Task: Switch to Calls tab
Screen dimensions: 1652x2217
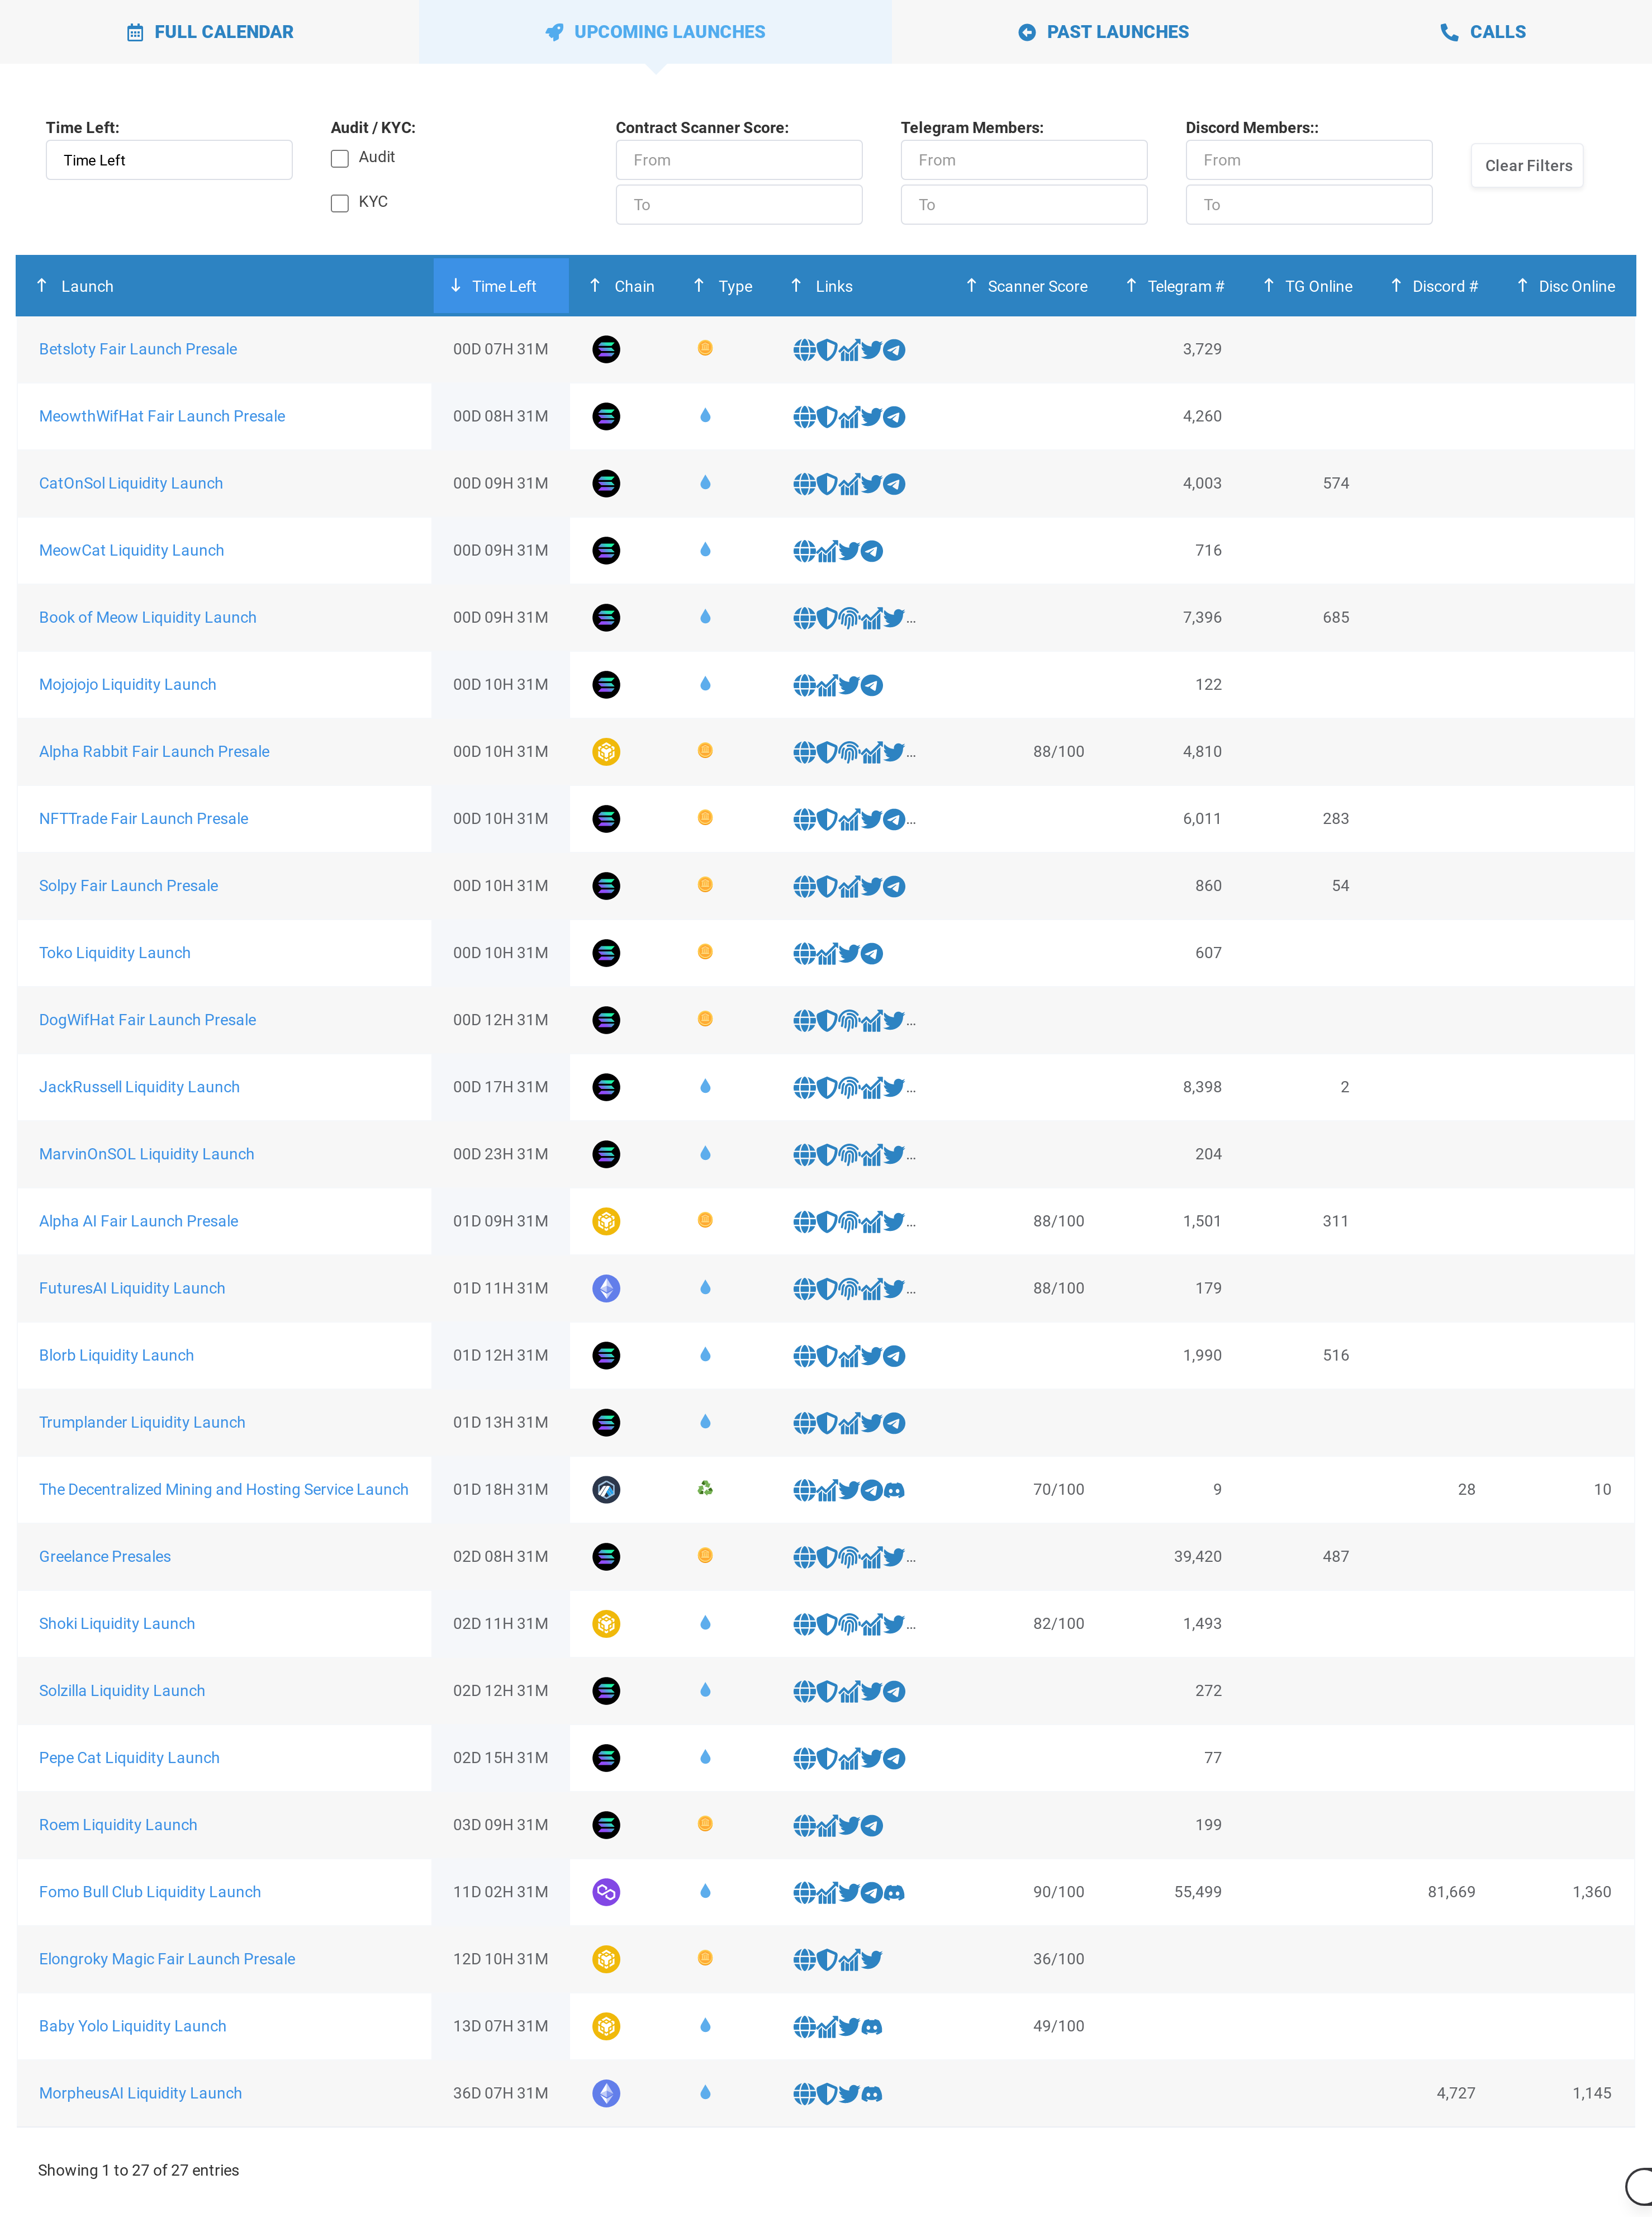Action: tap(1483, 32)
